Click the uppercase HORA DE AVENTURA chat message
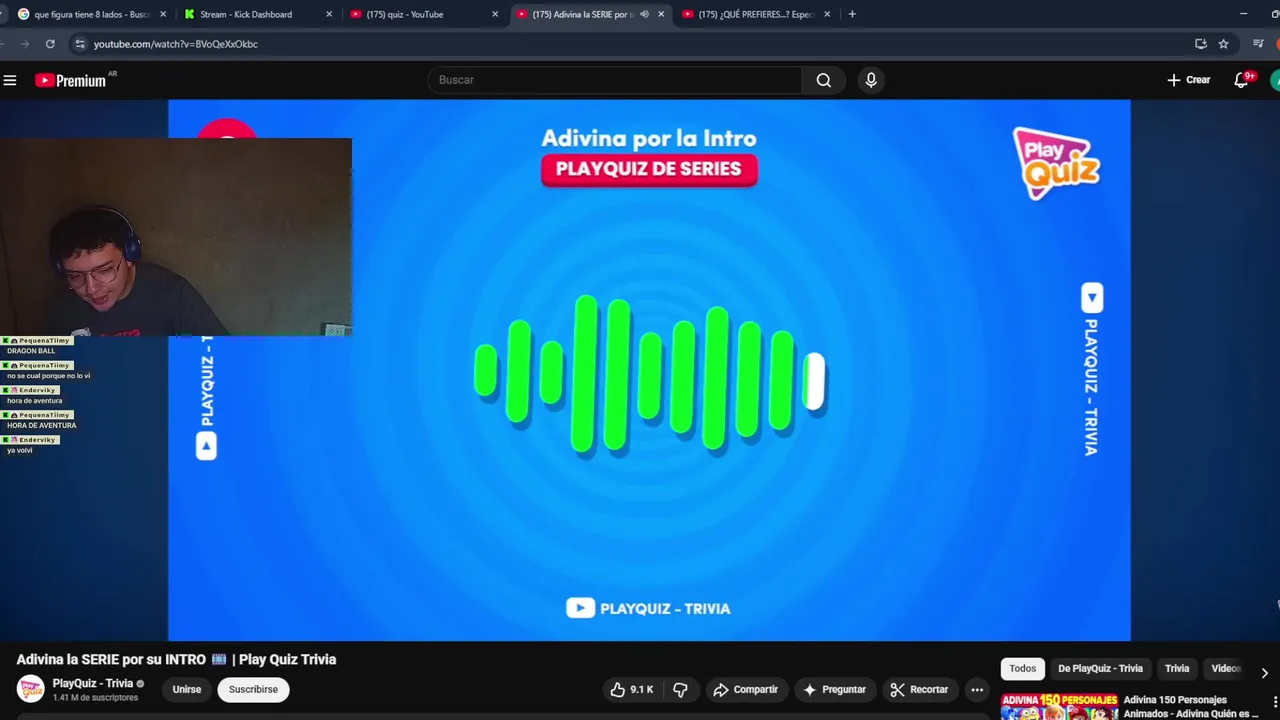 point(41,426)
